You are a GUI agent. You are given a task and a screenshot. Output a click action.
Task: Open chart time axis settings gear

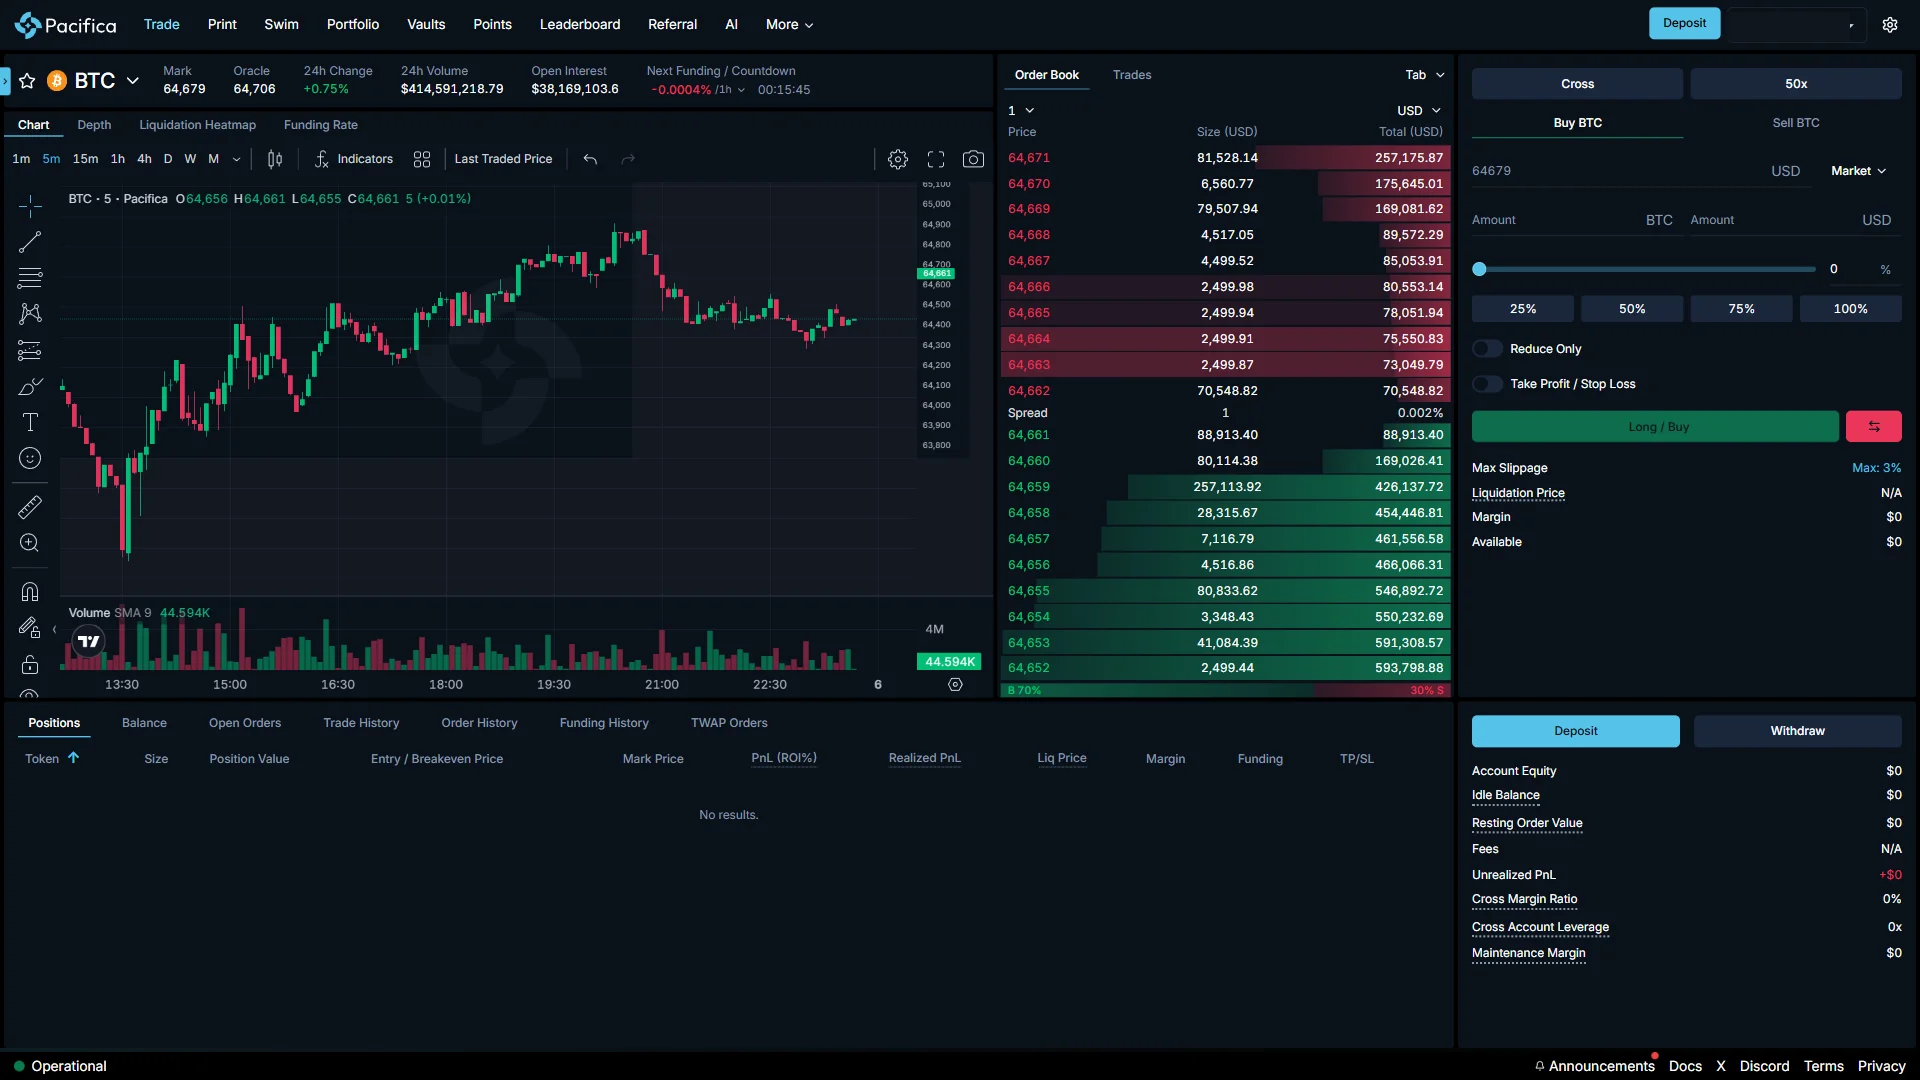pos(955,685)
